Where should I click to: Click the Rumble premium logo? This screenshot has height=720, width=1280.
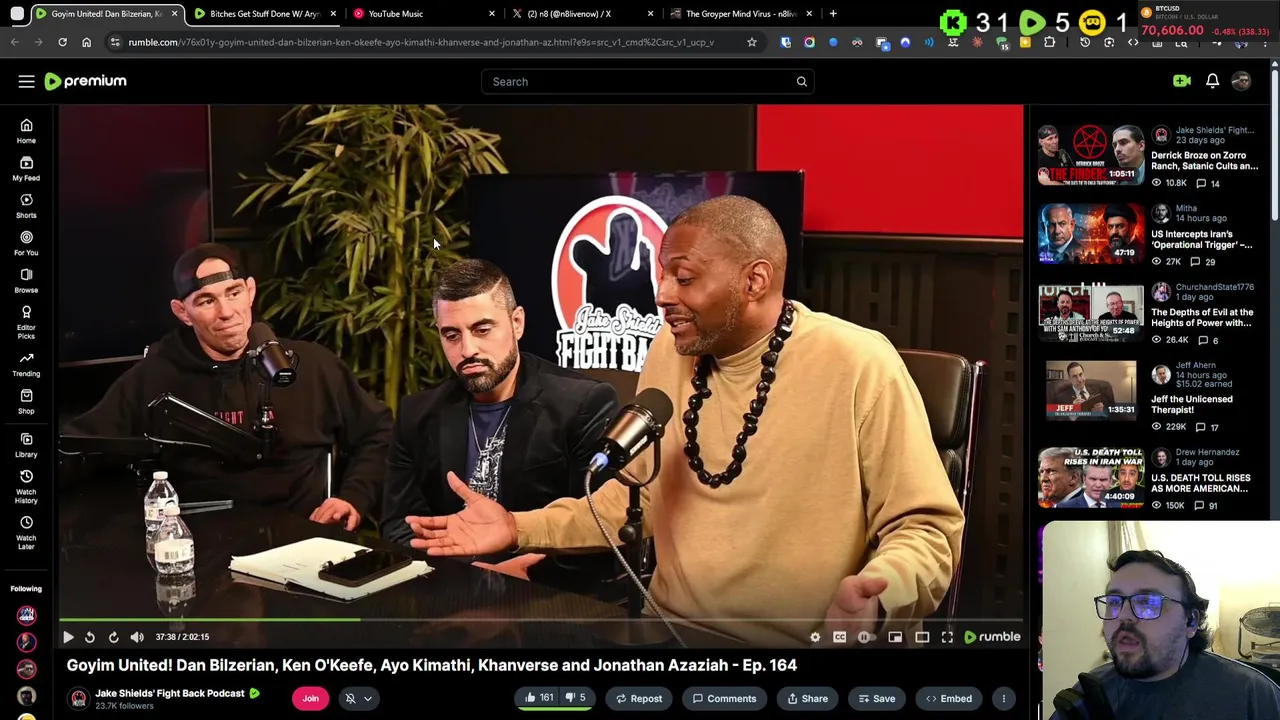tap(86, 81)
